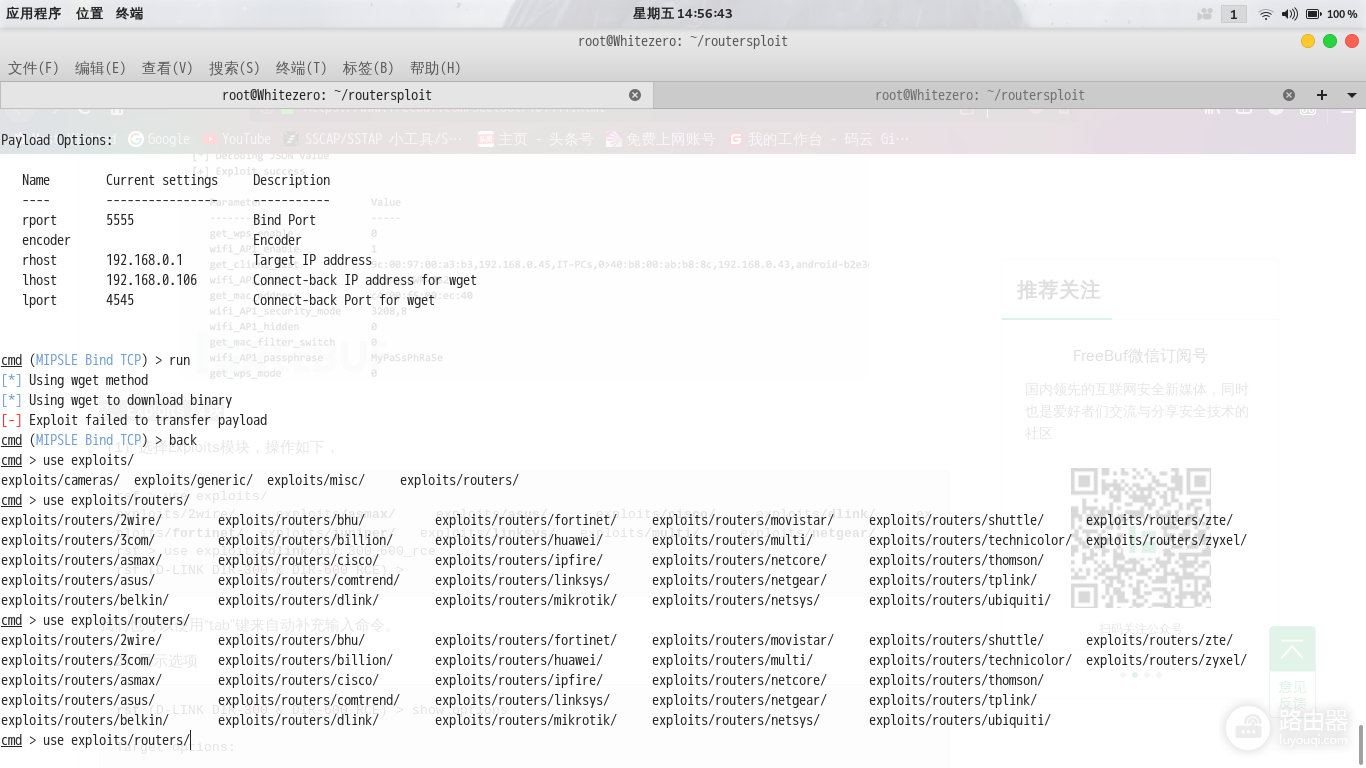The width and height of the screenshot is (1366, 768).
Task: Select the active first routersploit tab
Action: point(327,95)
